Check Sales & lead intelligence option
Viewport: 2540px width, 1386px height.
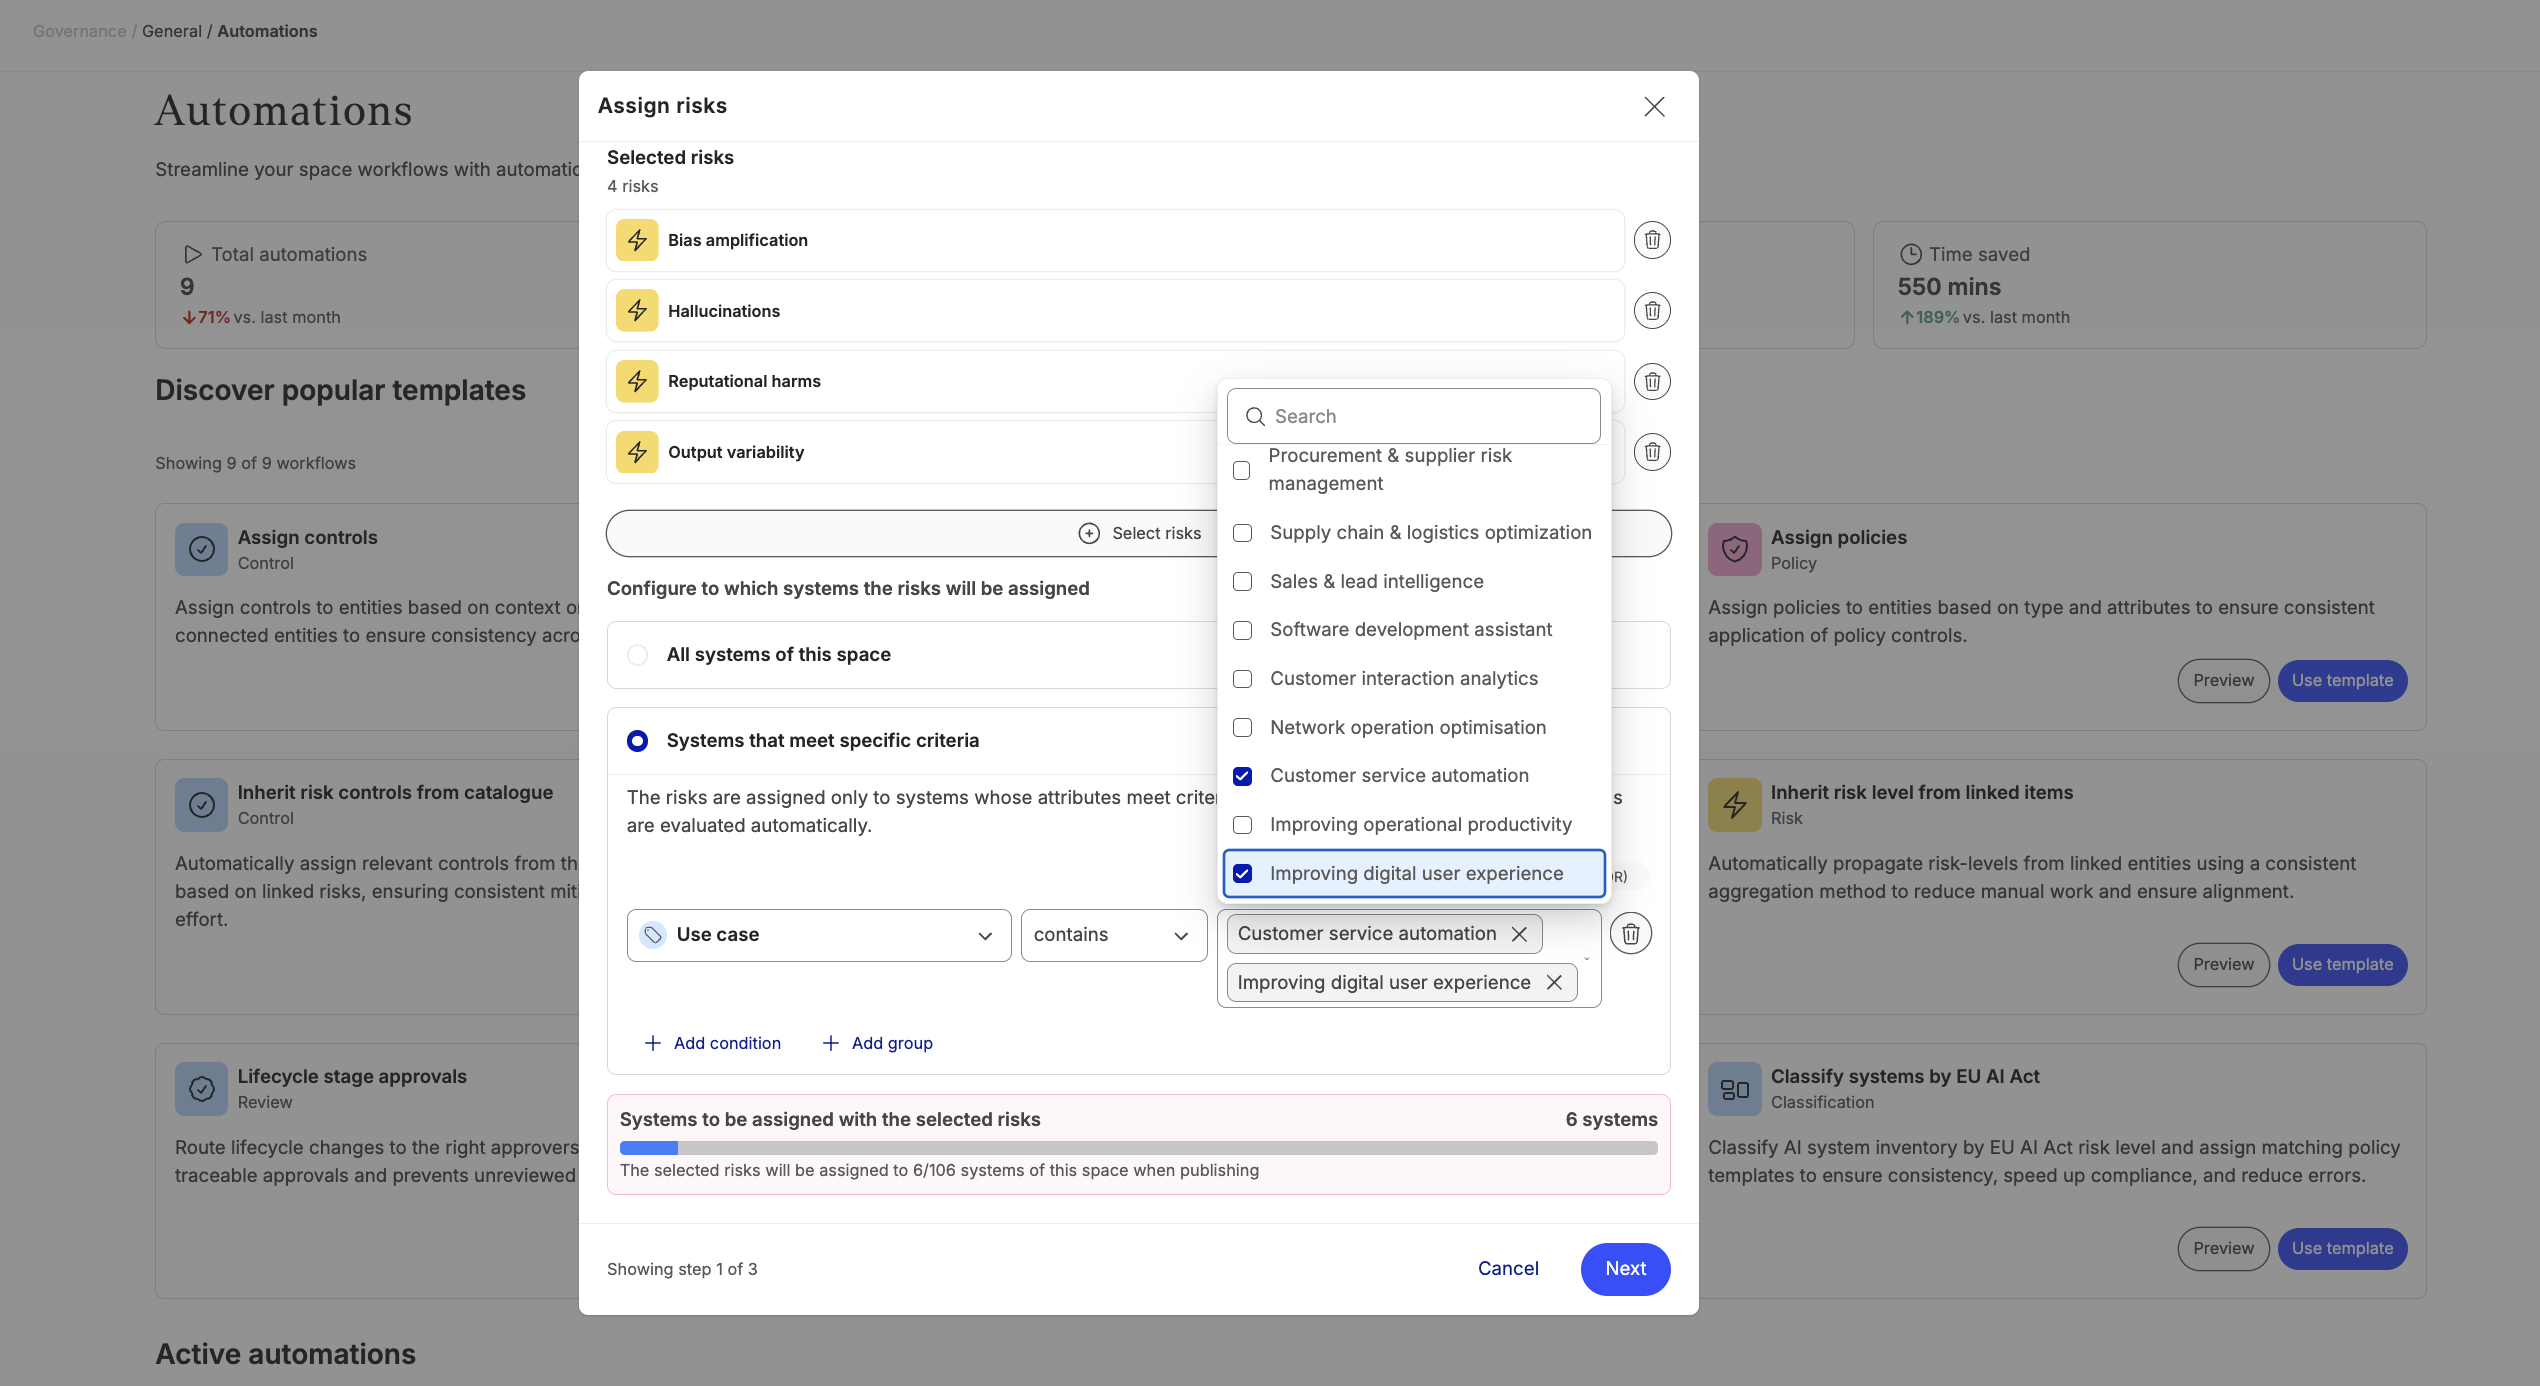[1242, 582]
